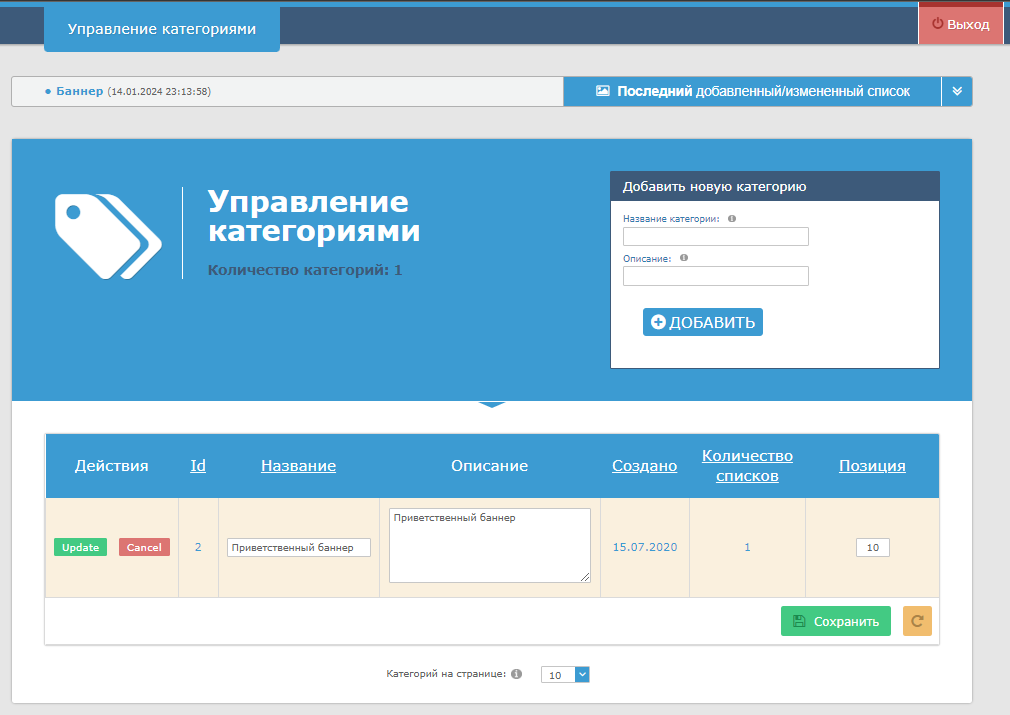Sort table by Количество списков
The height and width of the screenshot is (715, 1010).
click(747, 466)
